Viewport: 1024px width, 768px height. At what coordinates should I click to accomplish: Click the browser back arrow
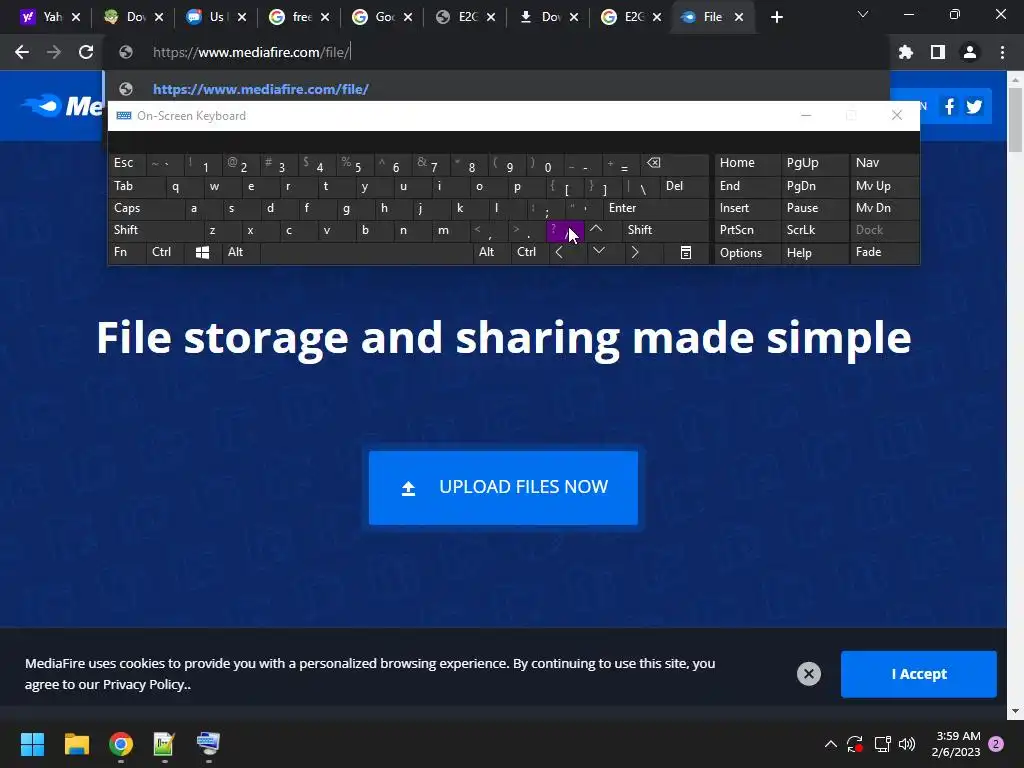(x=22, y=52)
